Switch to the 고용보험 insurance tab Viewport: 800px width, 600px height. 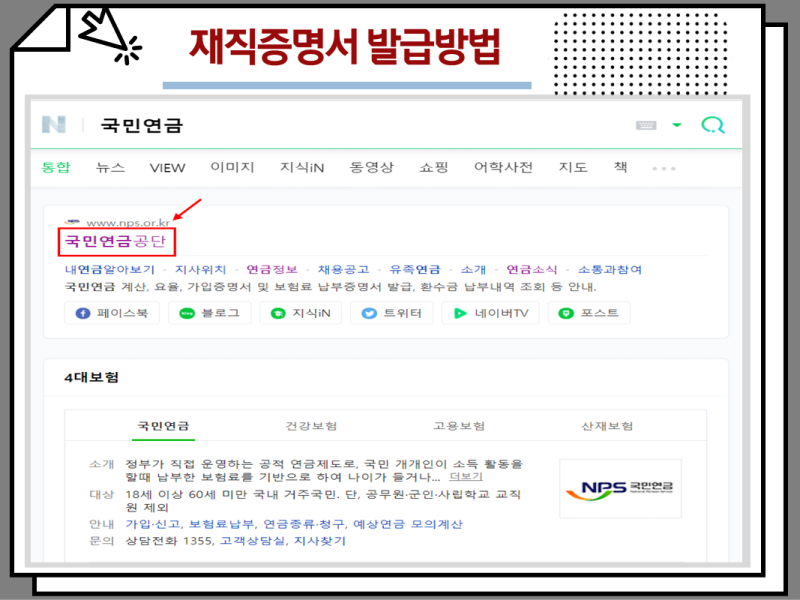tap(459, 426)
